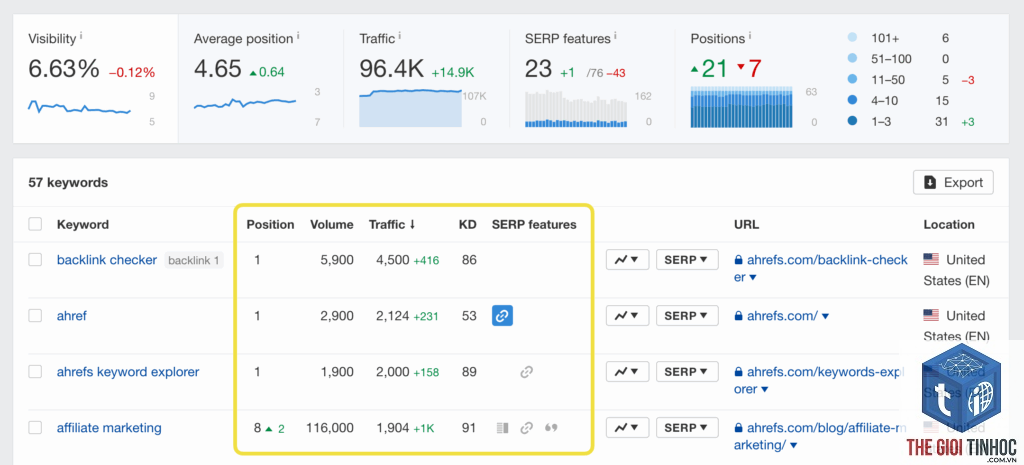
Task: Open SERP dropdown for affiliate marketing
Action: point(687,428)
